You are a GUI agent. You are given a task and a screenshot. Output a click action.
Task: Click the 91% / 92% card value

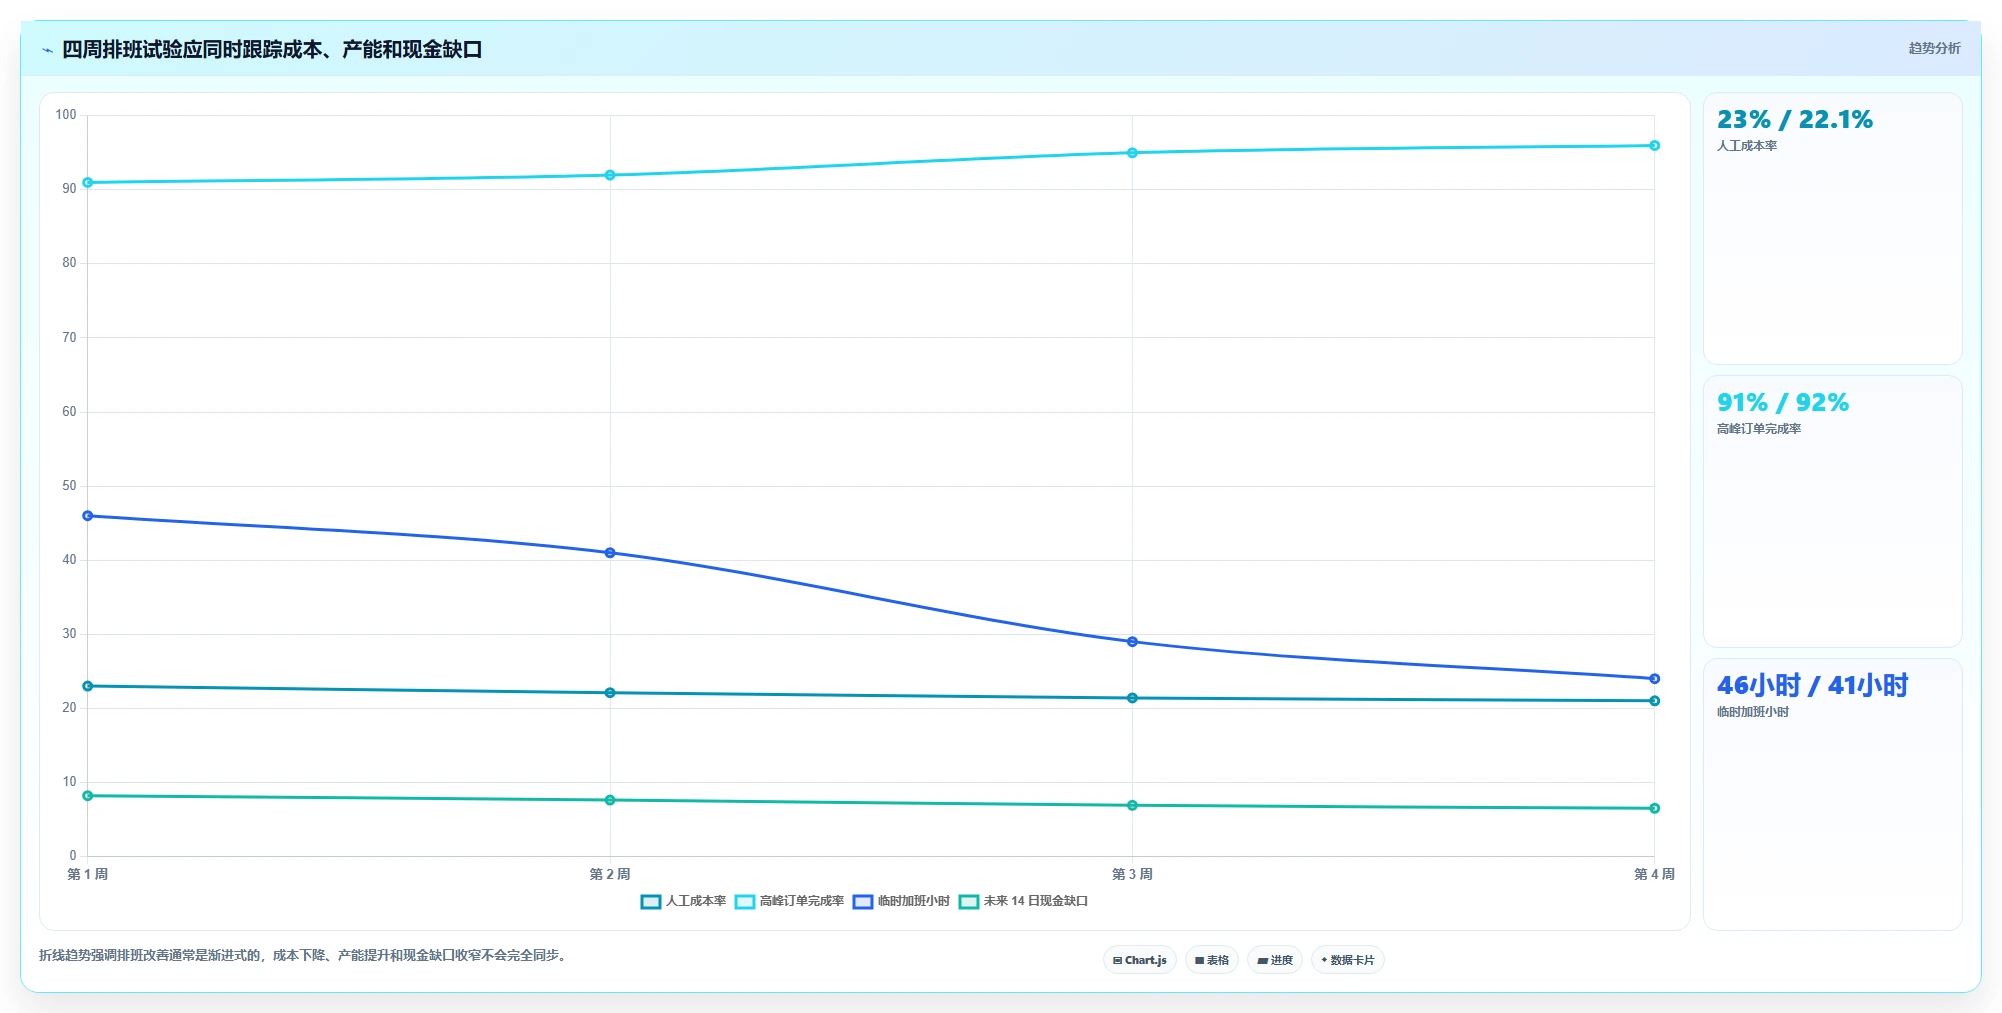pyautogui.click(x=1783, y=403)
